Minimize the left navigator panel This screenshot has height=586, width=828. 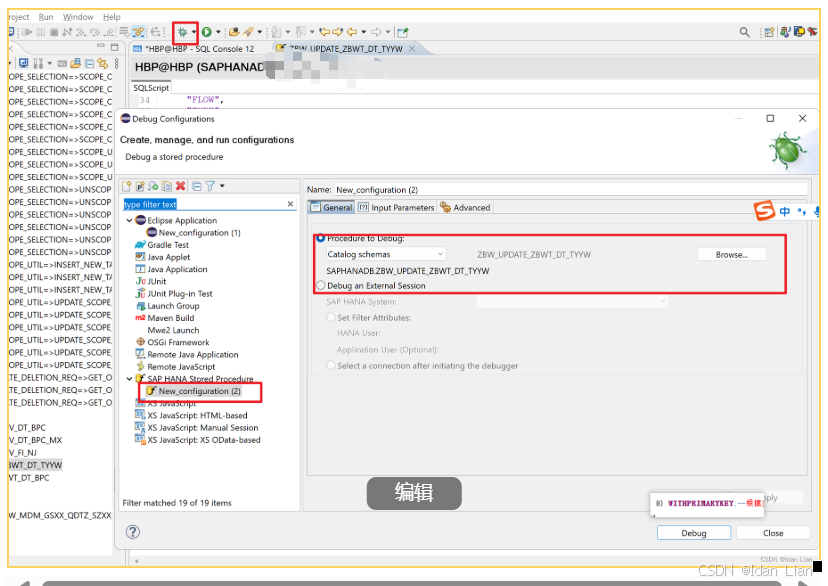tap(101, 46)
